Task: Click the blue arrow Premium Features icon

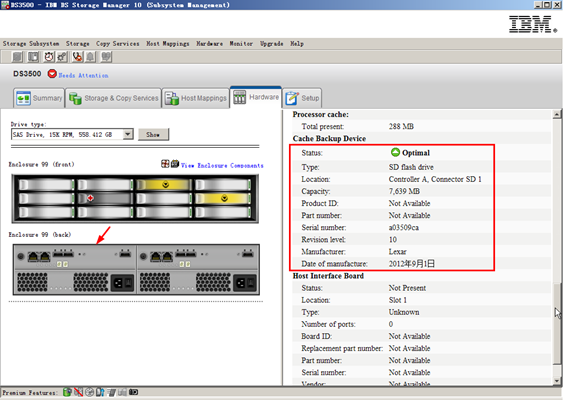Action: 100,392
